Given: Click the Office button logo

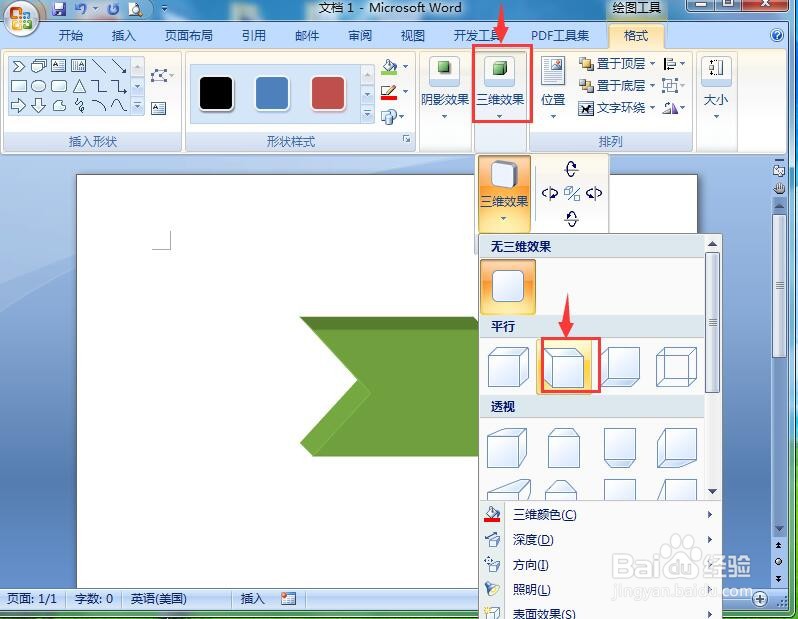Looking at the screenshot, I should [20, 19].
